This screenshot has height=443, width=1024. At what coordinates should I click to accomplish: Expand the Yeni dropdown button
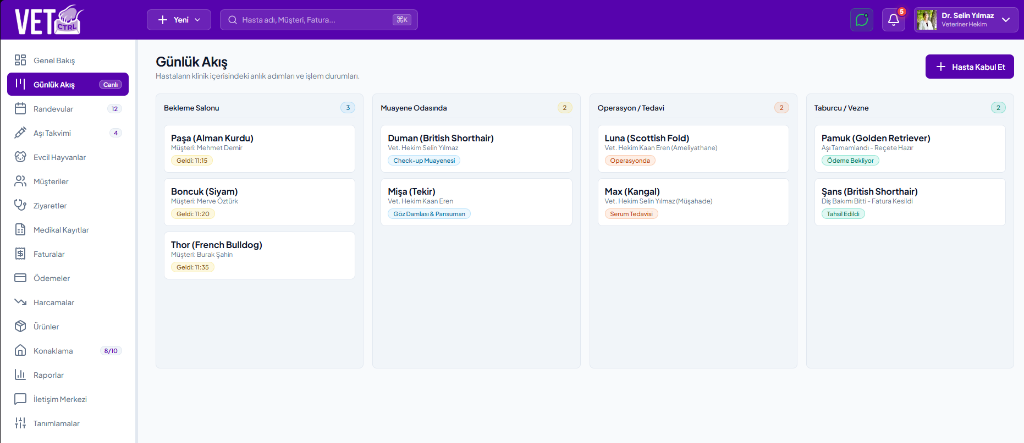pyautogui.click(x=179, y=20)
